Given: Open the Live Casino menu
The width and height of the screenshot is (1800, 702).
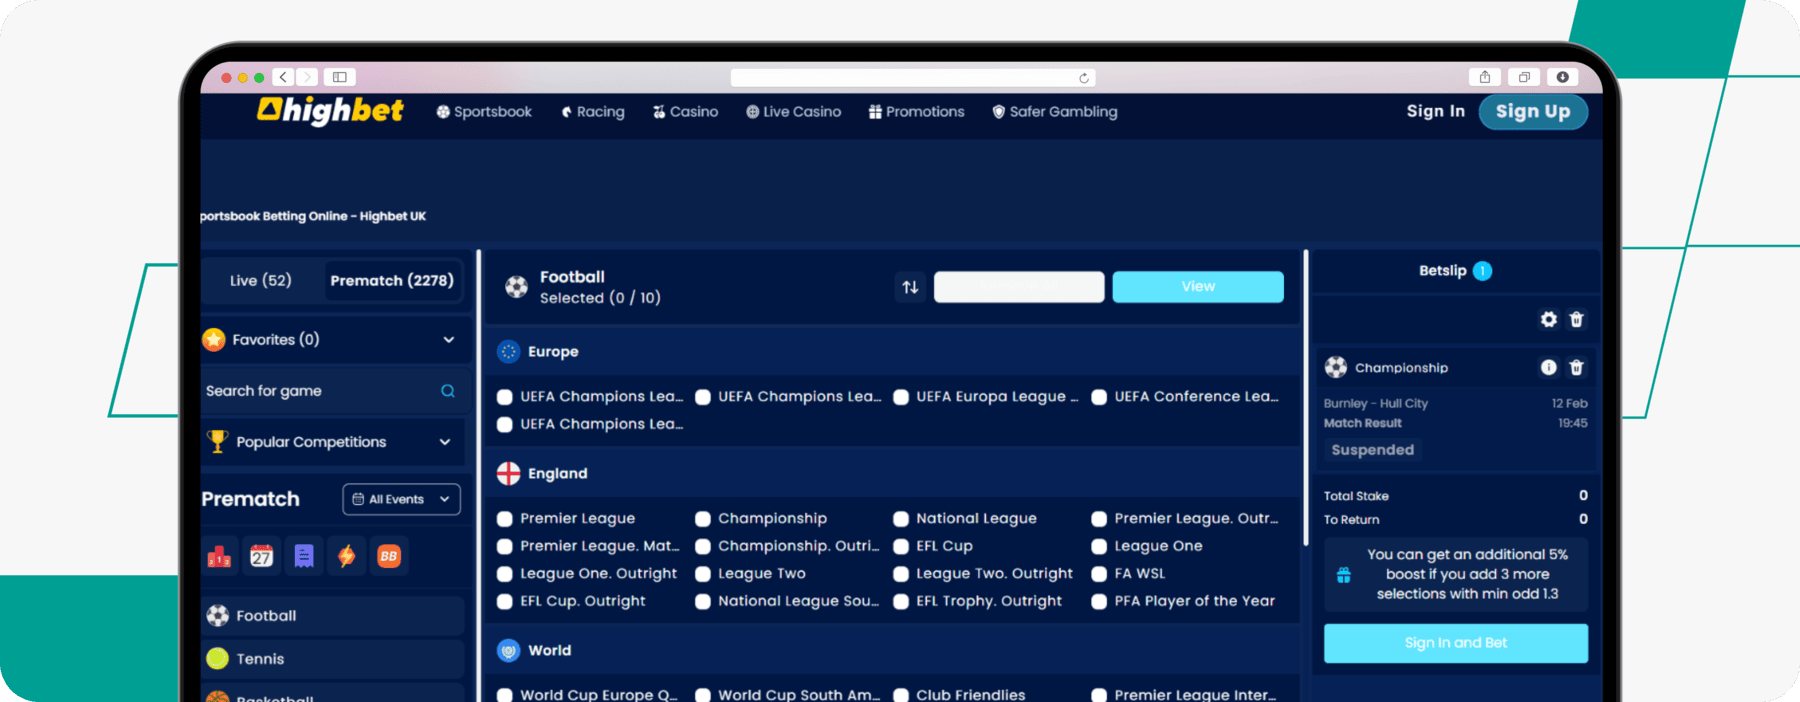Looking at the screenshot, I should click(x=794, y=112).
